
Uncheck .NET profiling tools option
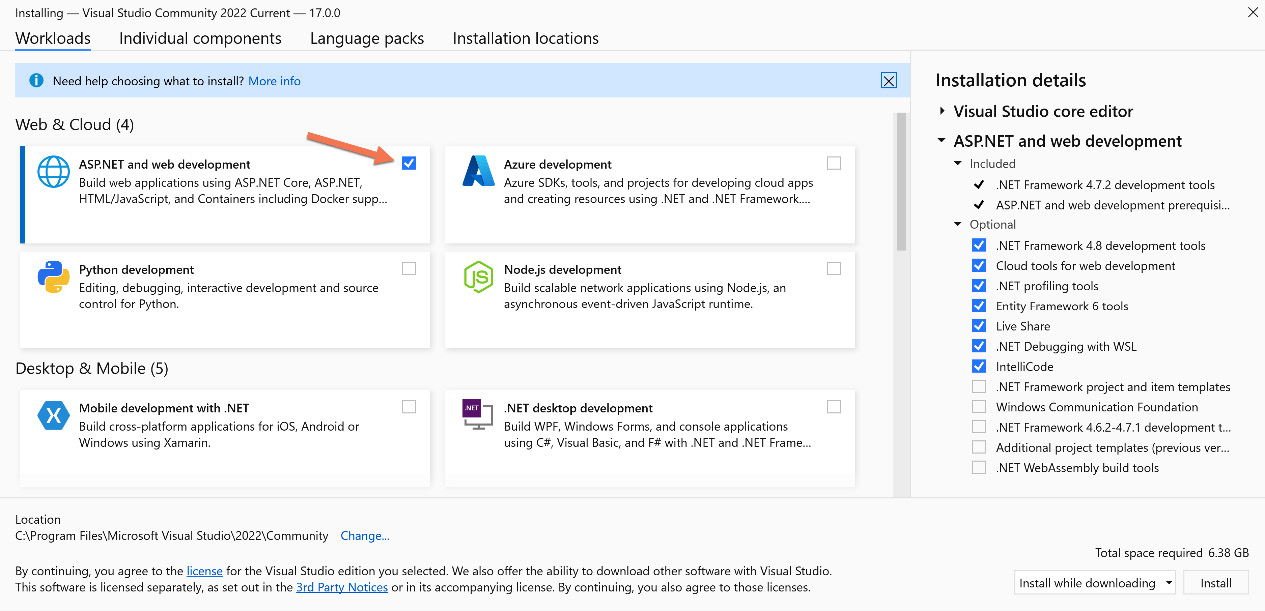click(979, 286)
